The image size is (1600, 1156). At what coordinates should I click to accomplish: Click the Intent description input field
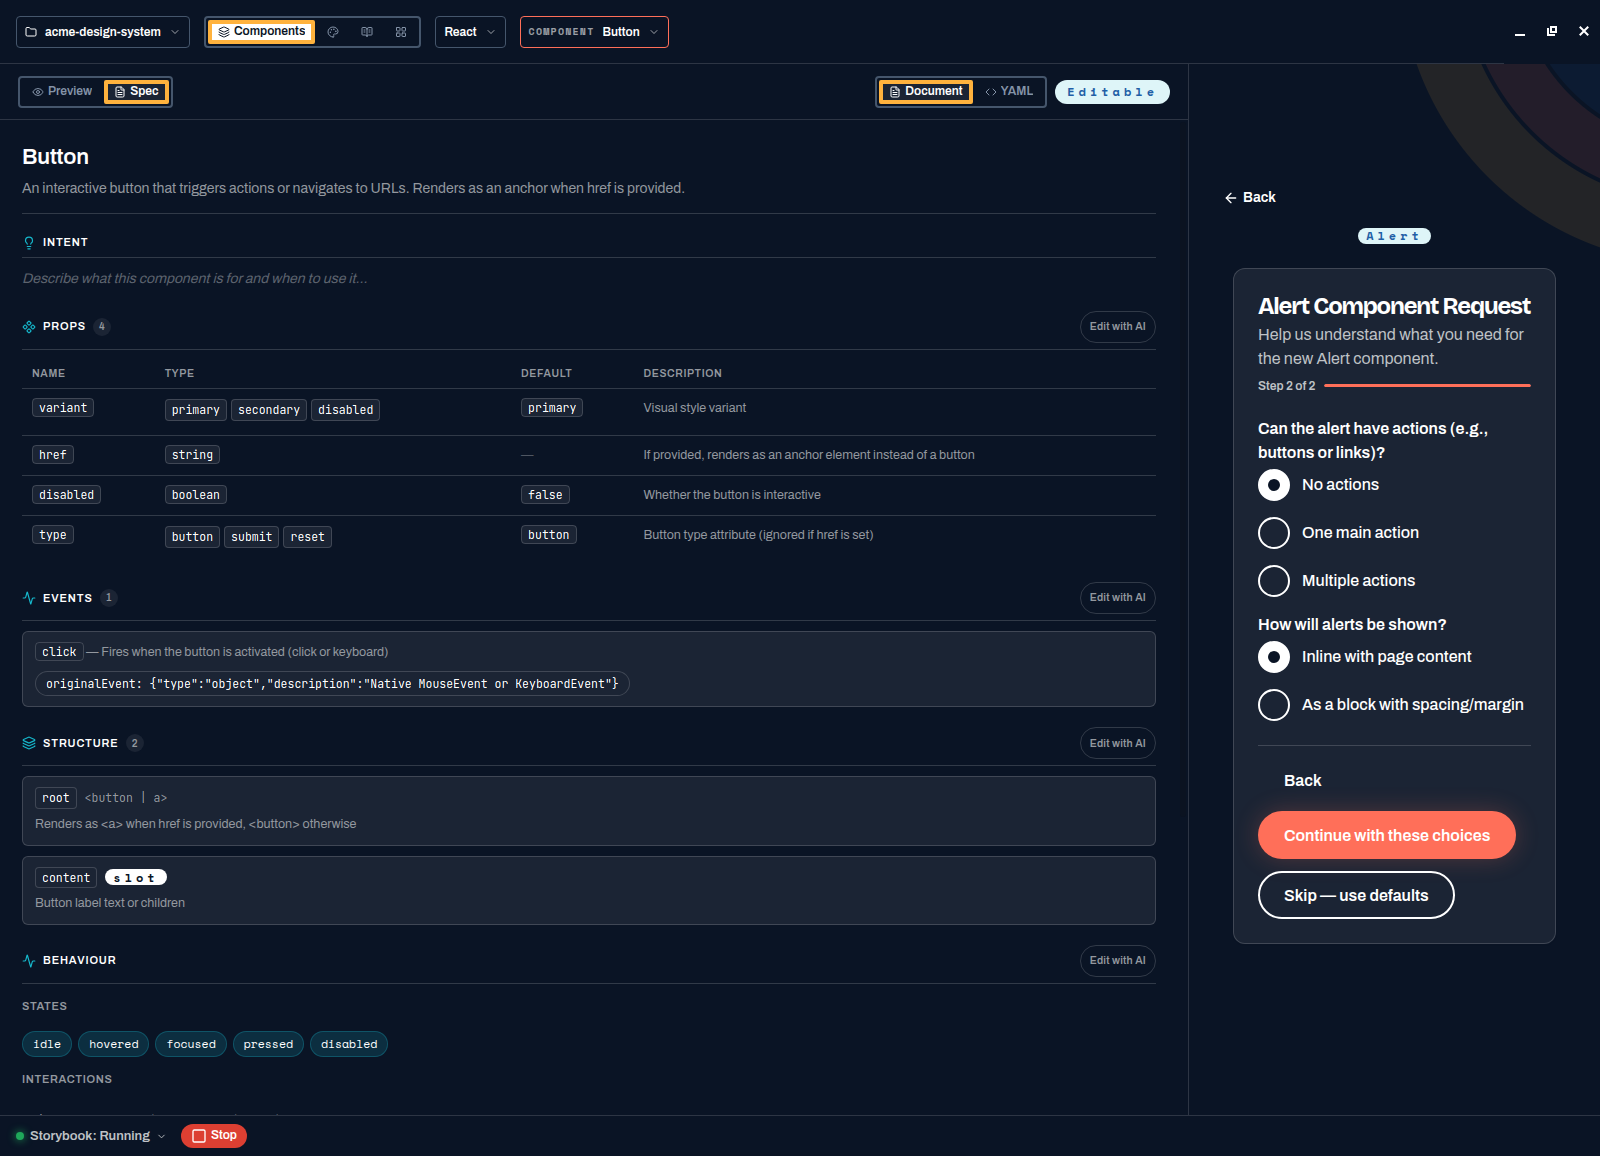coord(589,279)
